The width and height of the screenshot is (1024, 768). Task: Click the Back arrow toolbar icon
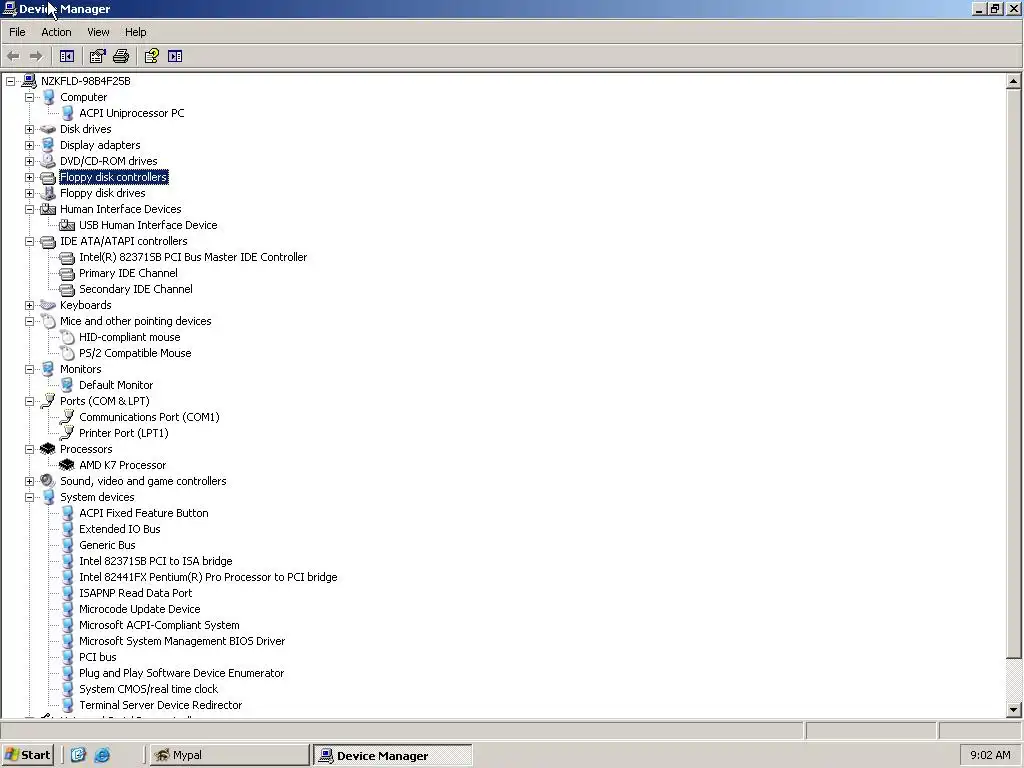pos(13,56)
